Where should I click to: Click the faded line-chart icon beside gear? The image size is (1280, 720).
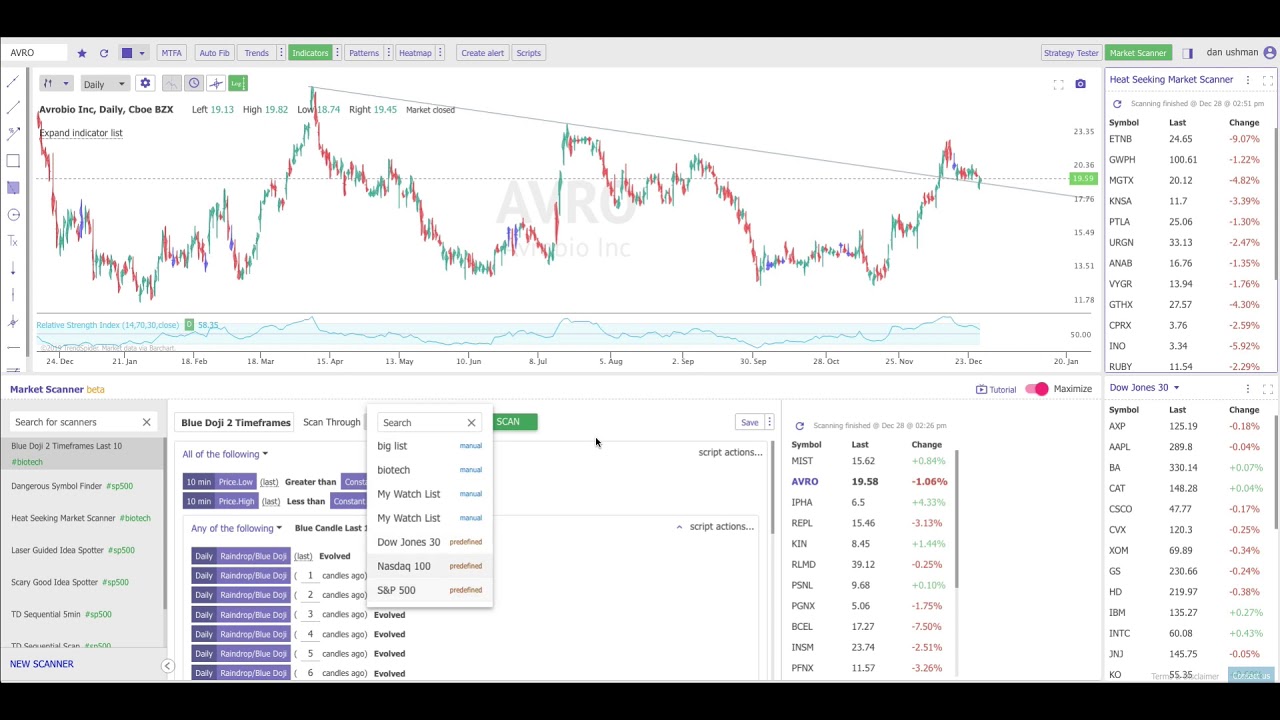point(172,84)
